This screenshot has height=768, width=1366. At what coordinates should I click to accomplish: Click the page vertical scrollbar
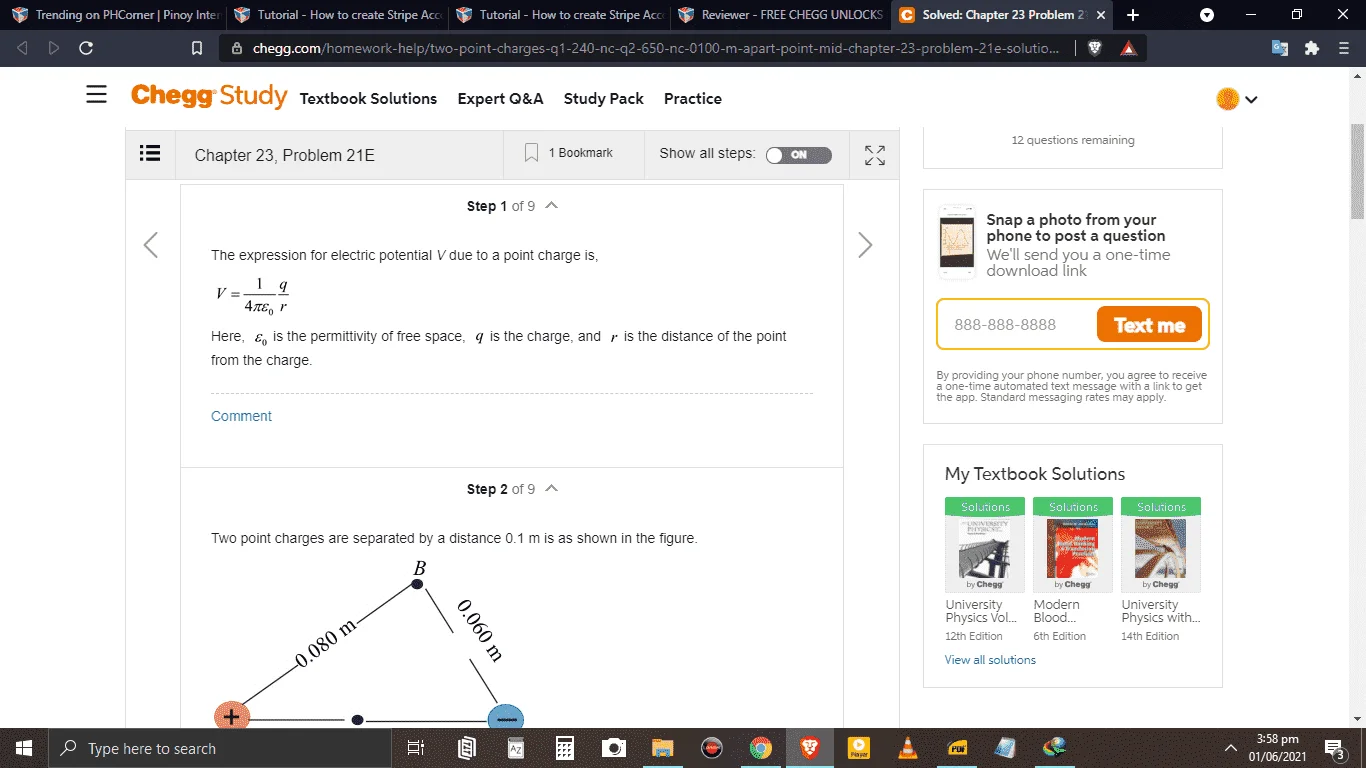click(1357, 170)
